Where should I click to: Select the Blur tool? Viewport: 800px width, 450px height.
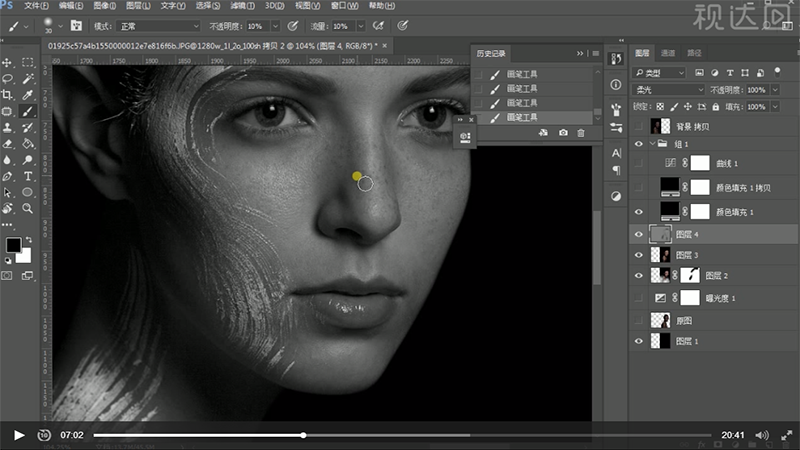(x=7, y=160)
